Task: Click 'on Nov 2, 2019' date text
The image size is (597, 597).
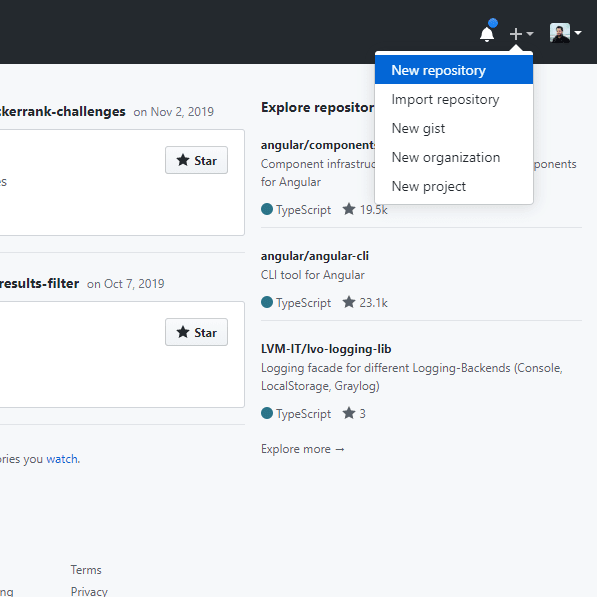Action: [x=174, y=112]
